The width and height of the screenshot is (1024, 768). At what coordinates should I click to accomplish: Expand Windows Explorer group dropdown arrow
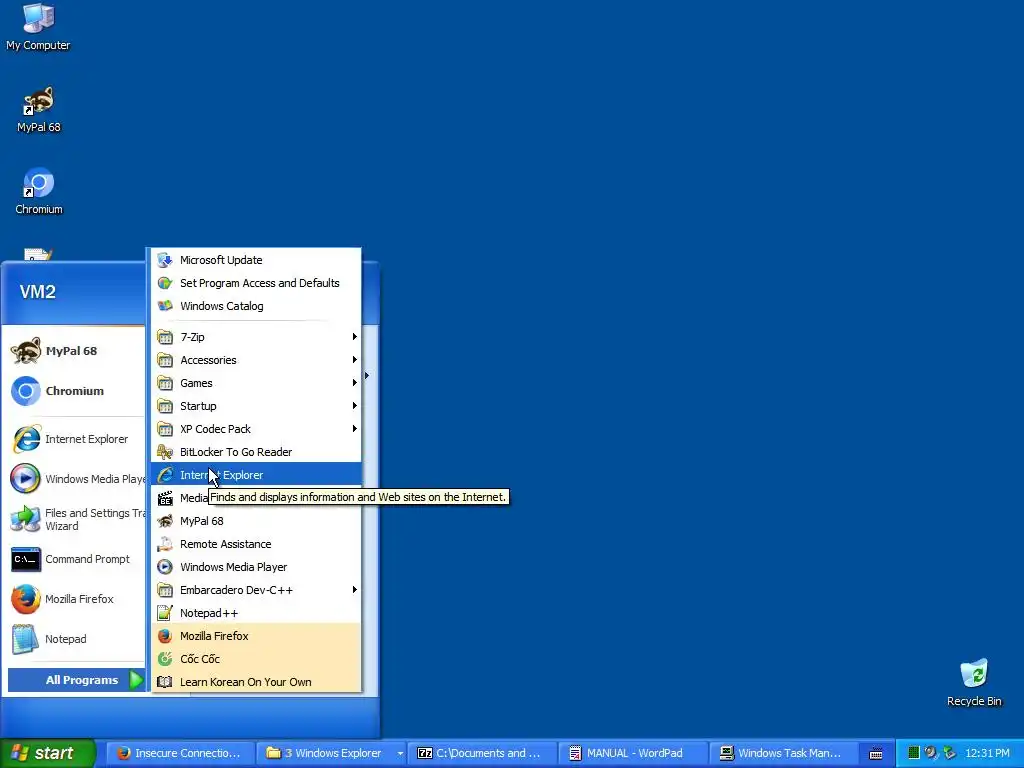coord(400,754)
